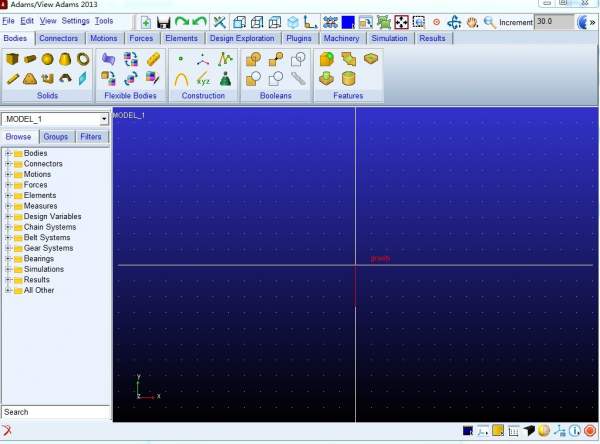
Task: Expand the Motions tree folder
Action: click(8, 174)
